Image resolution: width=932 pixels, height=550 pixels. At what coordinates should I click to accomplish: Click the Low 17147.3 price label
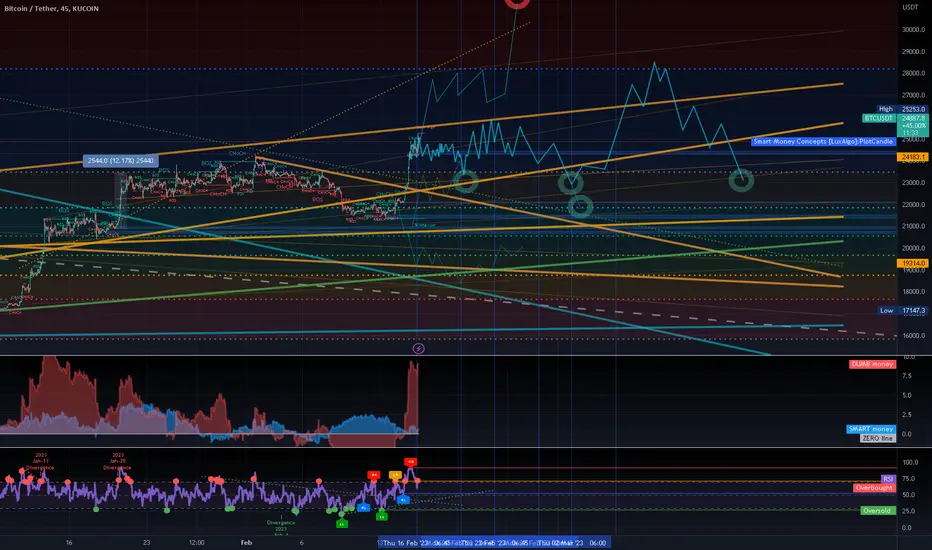(903, 310)
